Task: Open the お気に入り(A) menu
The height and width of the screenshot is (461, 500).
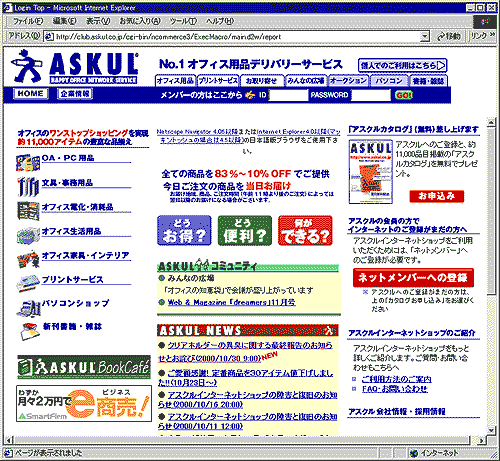Action: pyautogui.click(x=140, y=21)
